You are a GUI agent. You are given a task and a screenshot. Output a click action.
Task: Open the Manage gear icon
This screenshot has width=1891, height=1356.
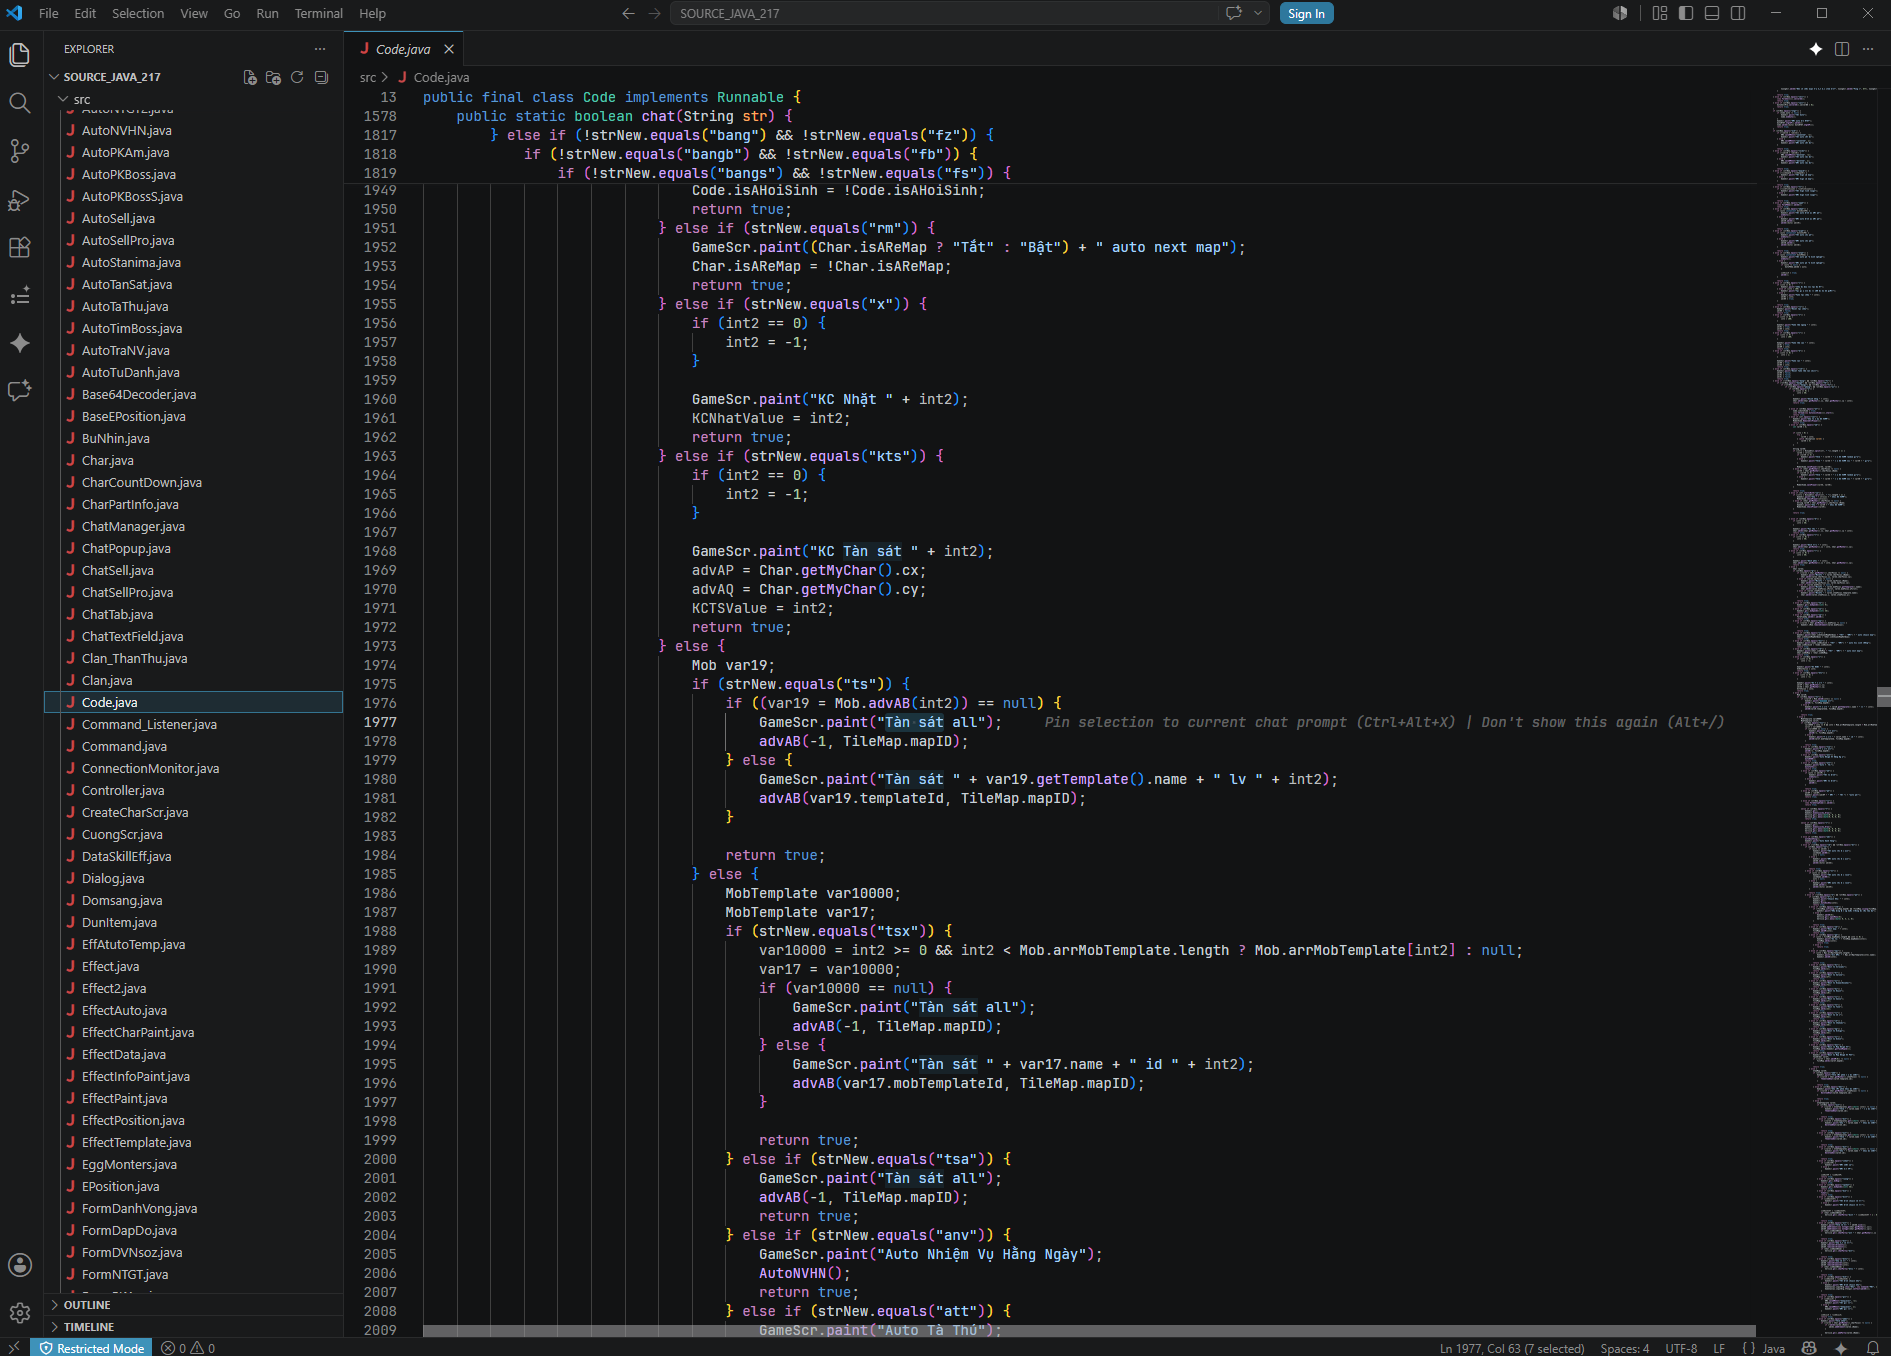20,1312
